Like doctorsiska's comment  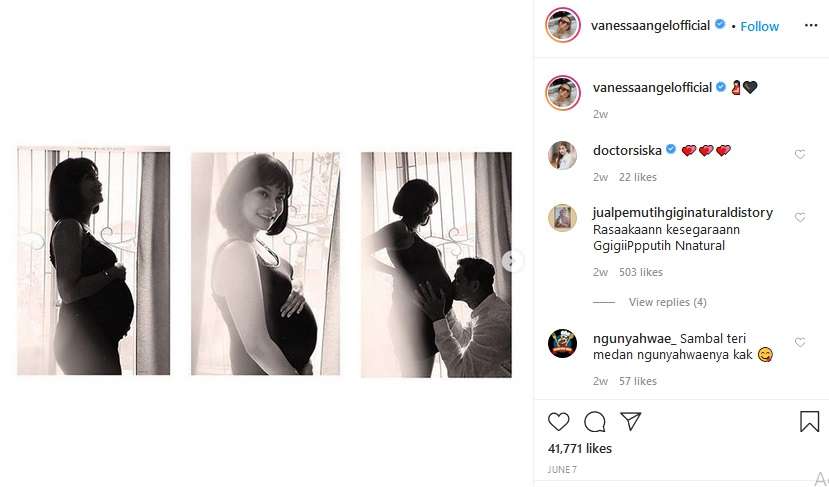point(800,154)
